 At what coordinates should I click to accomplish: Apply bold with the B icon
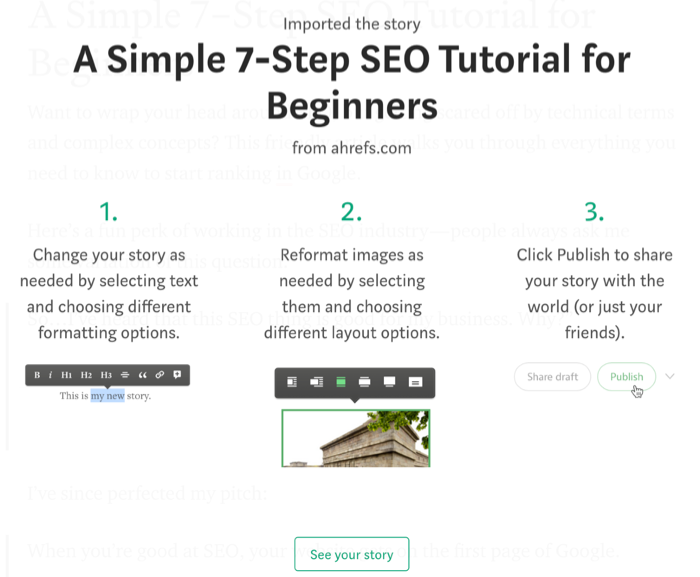tap(37, 375)
